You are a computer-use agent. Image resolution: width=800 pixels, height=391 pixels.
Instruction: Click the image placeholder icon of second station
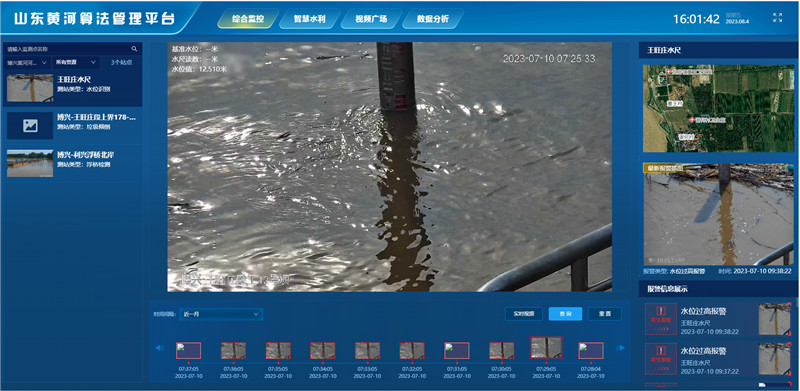point(30,126)
